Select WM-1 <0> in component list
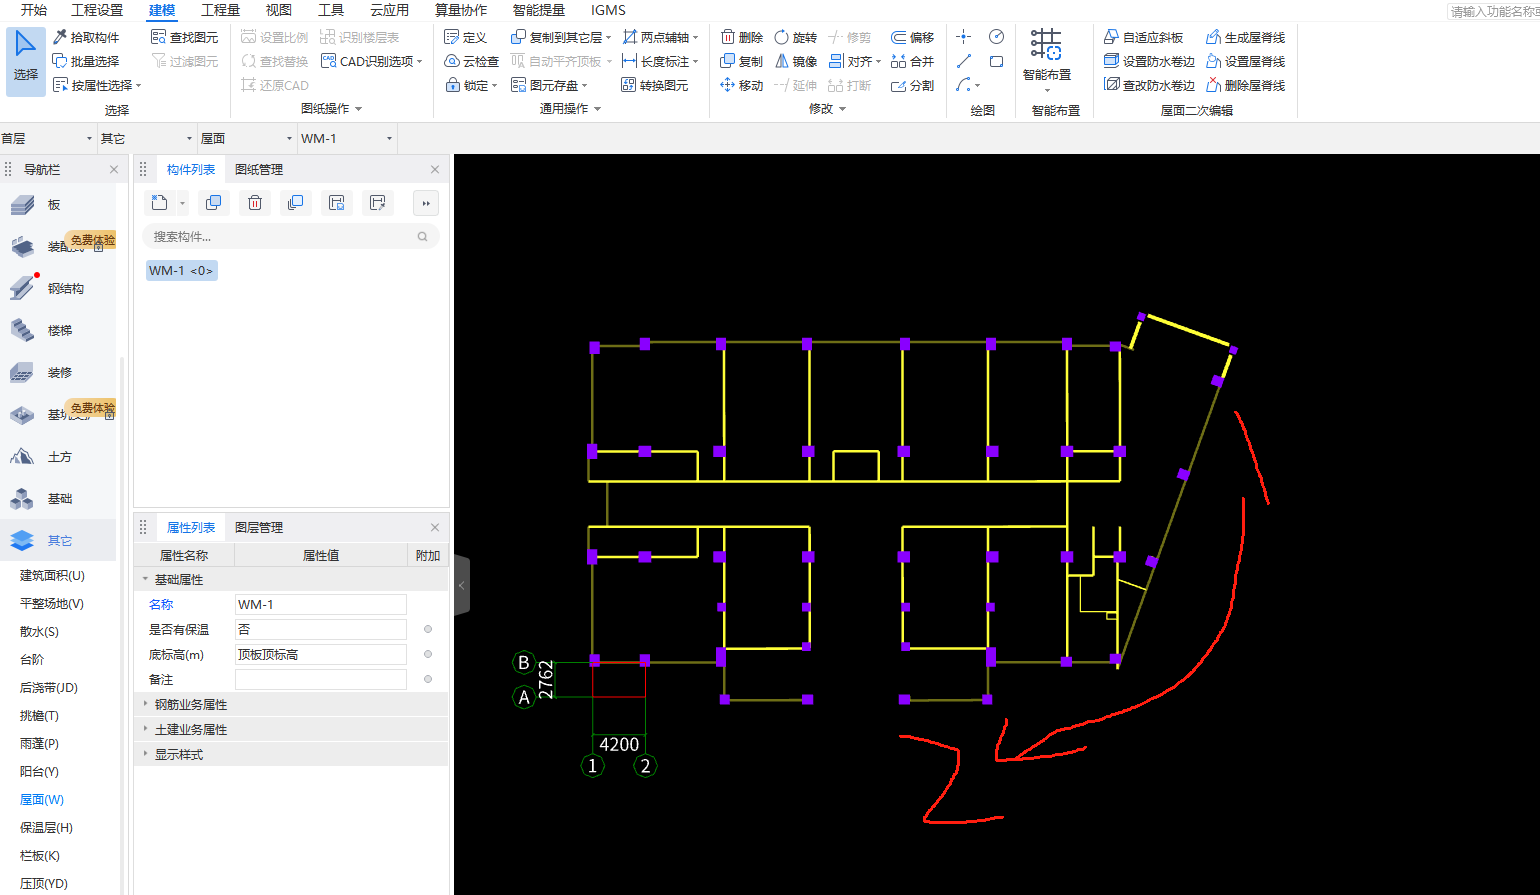Screen dimensions: 1540x895 181,270
